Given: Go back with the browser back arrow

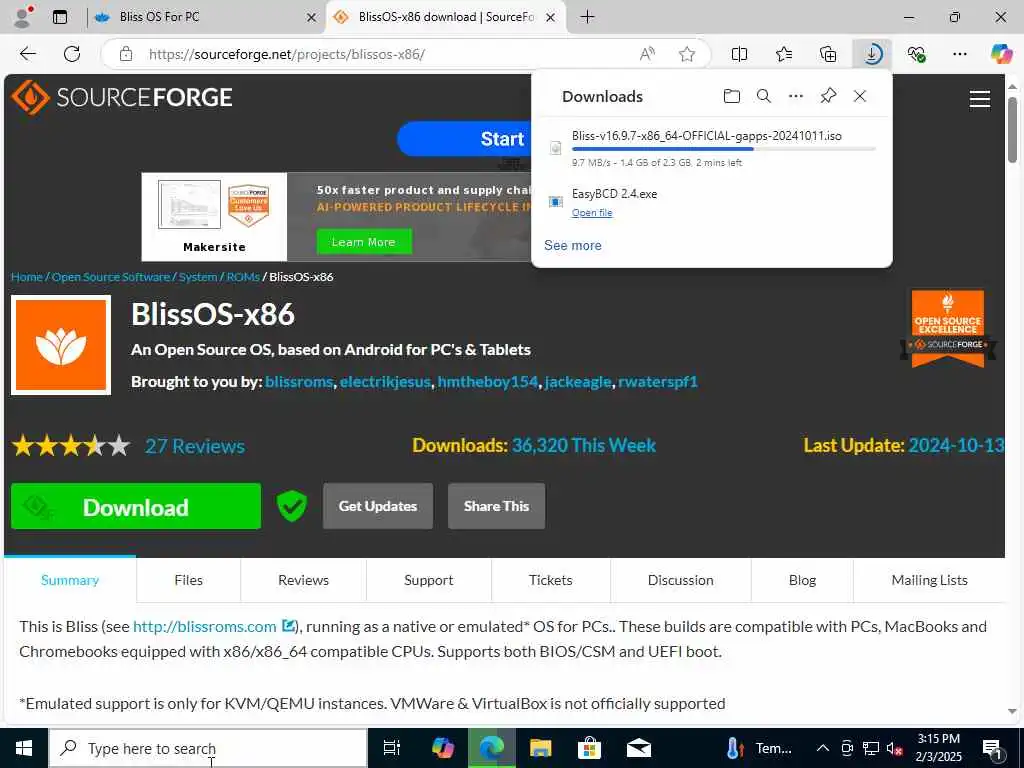Looking at the screenshot, I should [28, 54].
